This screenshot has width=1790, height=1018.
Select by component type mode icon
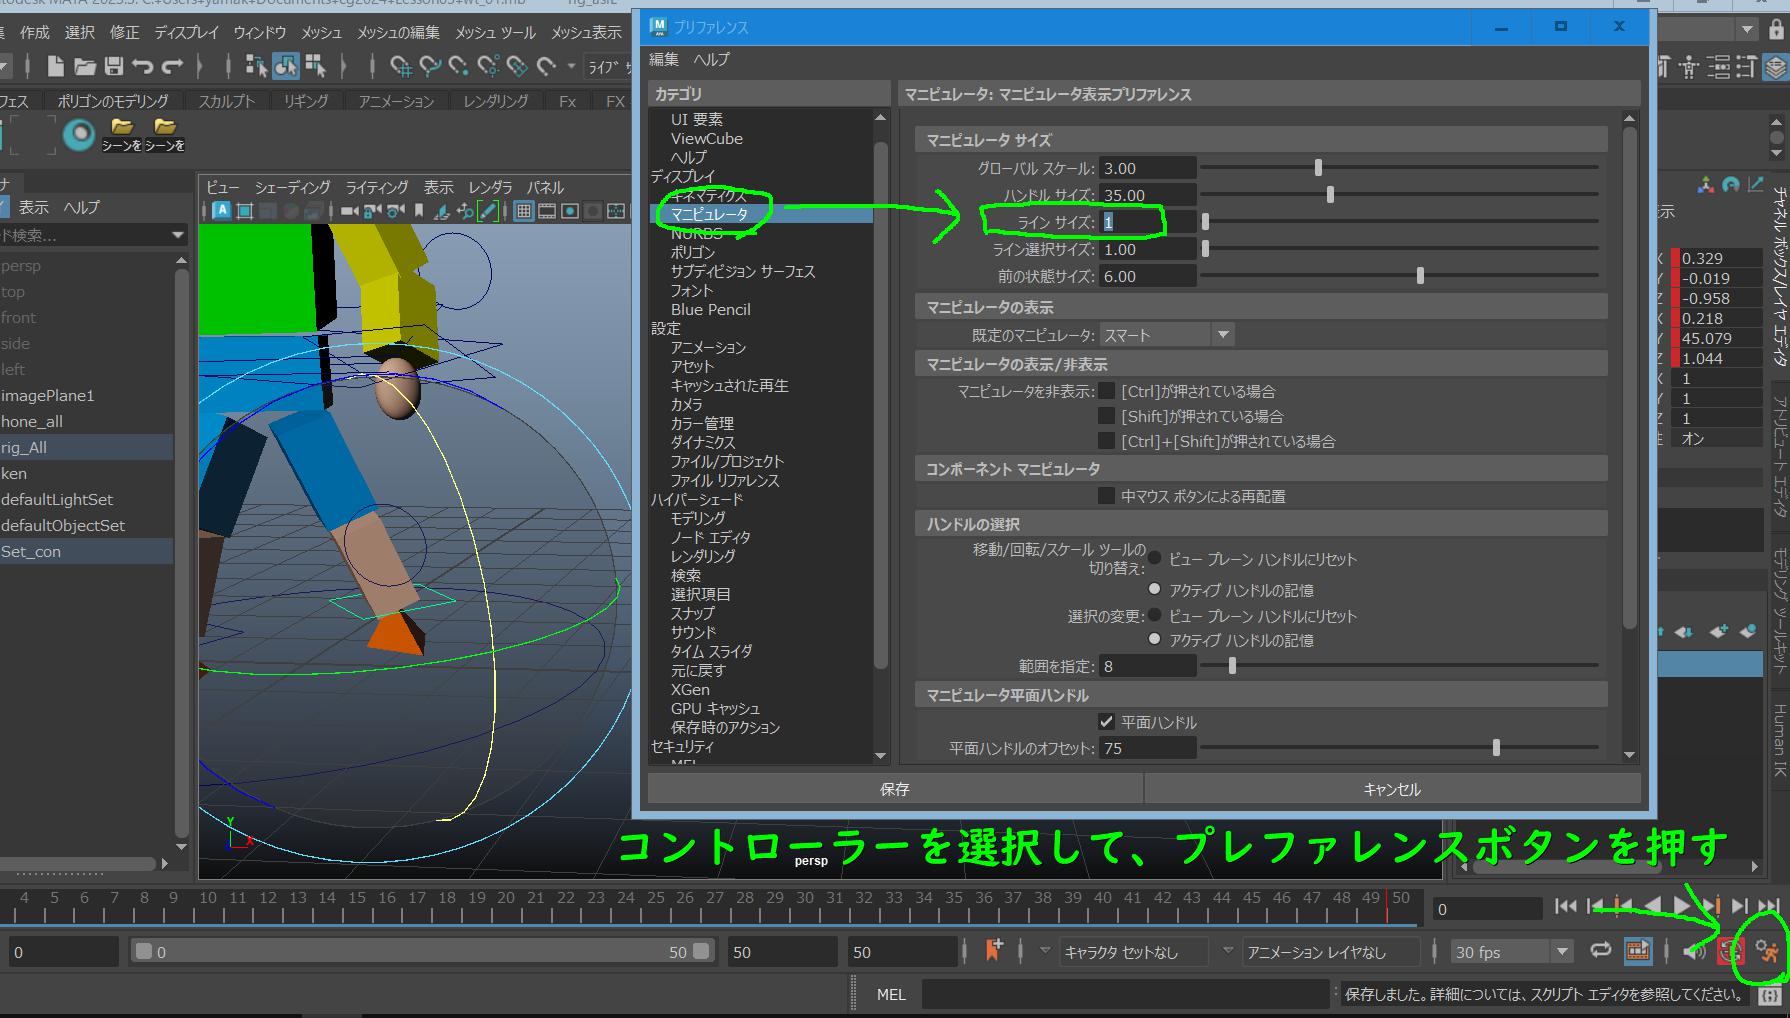[316, 67]
